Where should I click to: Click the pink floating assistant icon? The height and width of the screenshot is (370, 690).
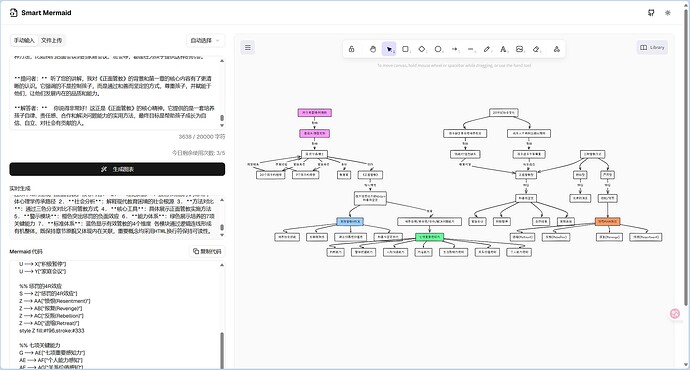pos(675,314)
